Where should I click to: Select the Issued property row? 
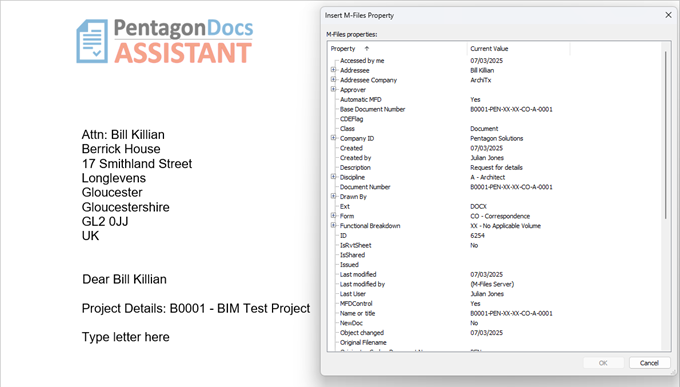(x=350, y=265)
